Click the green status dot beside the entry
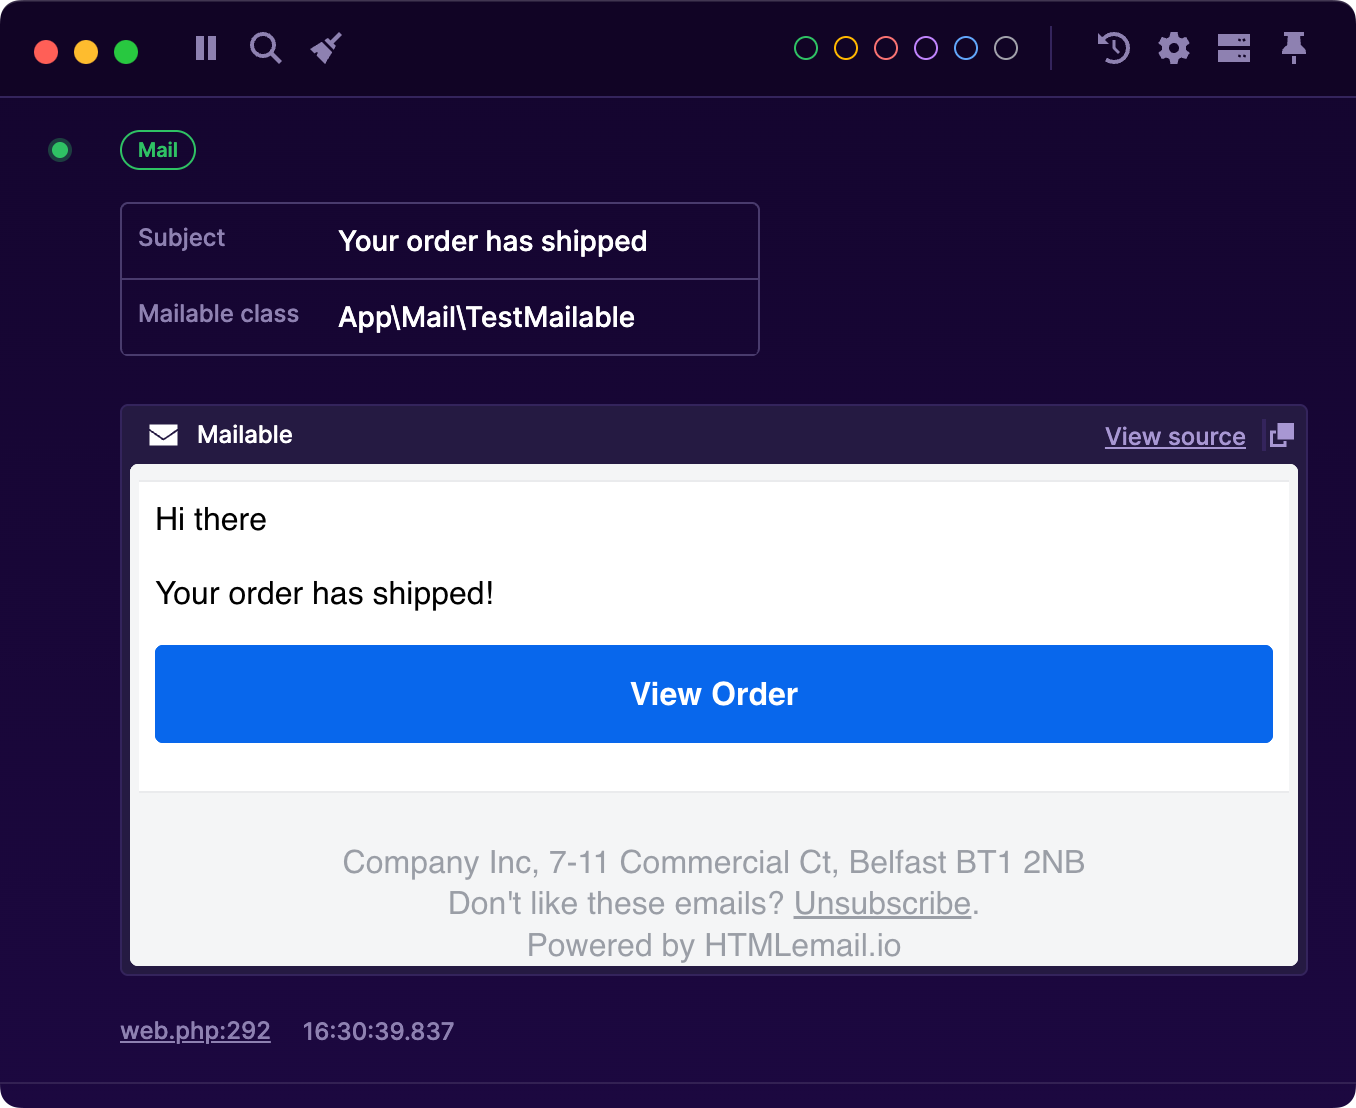 tap(60, 150)
